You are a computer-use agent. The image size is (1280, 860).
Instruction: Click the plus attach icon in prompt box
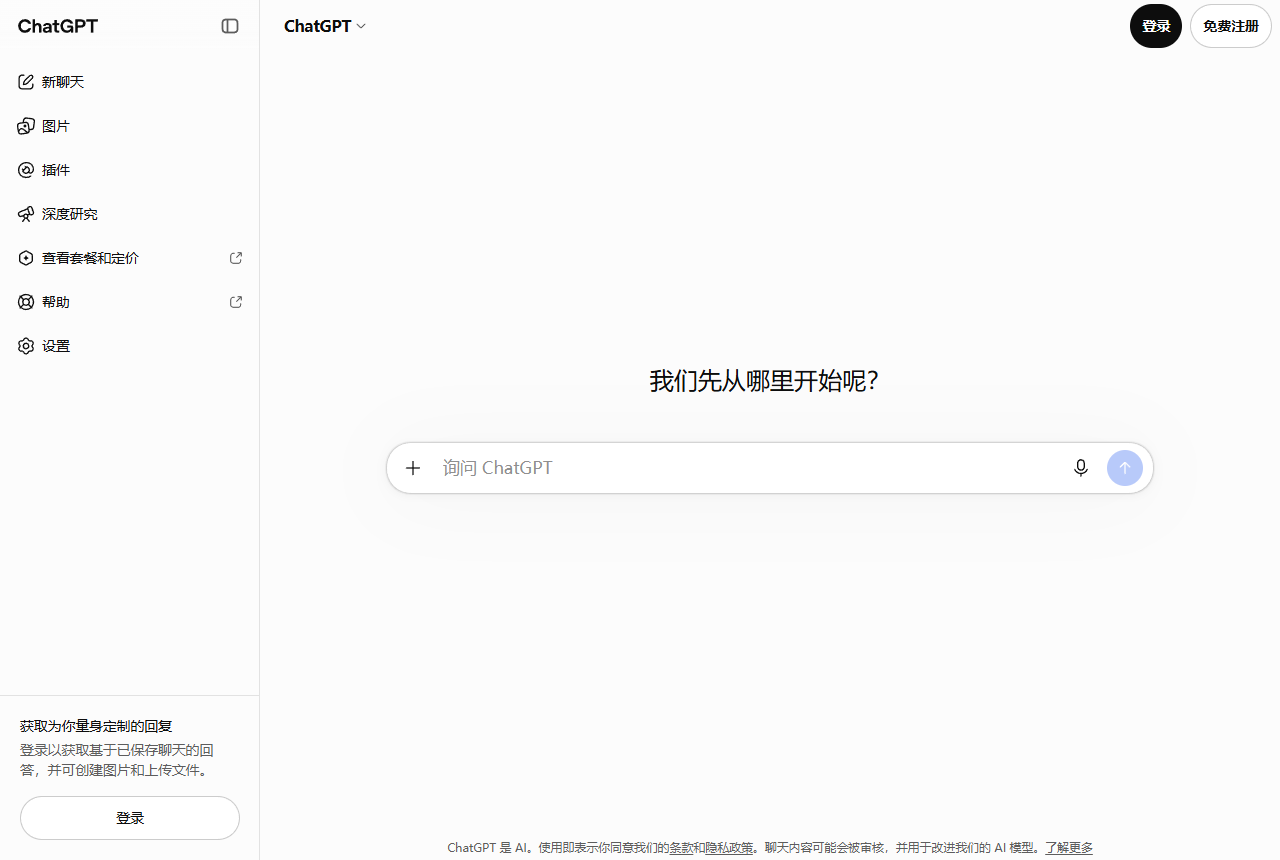[413, 468]
